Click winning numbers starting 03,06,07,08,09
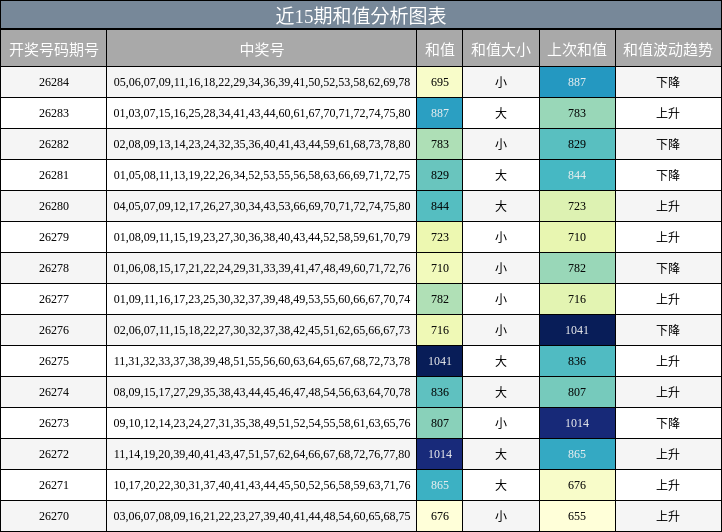The height and width of the screenshot is (532, 722). pos(262,516)
